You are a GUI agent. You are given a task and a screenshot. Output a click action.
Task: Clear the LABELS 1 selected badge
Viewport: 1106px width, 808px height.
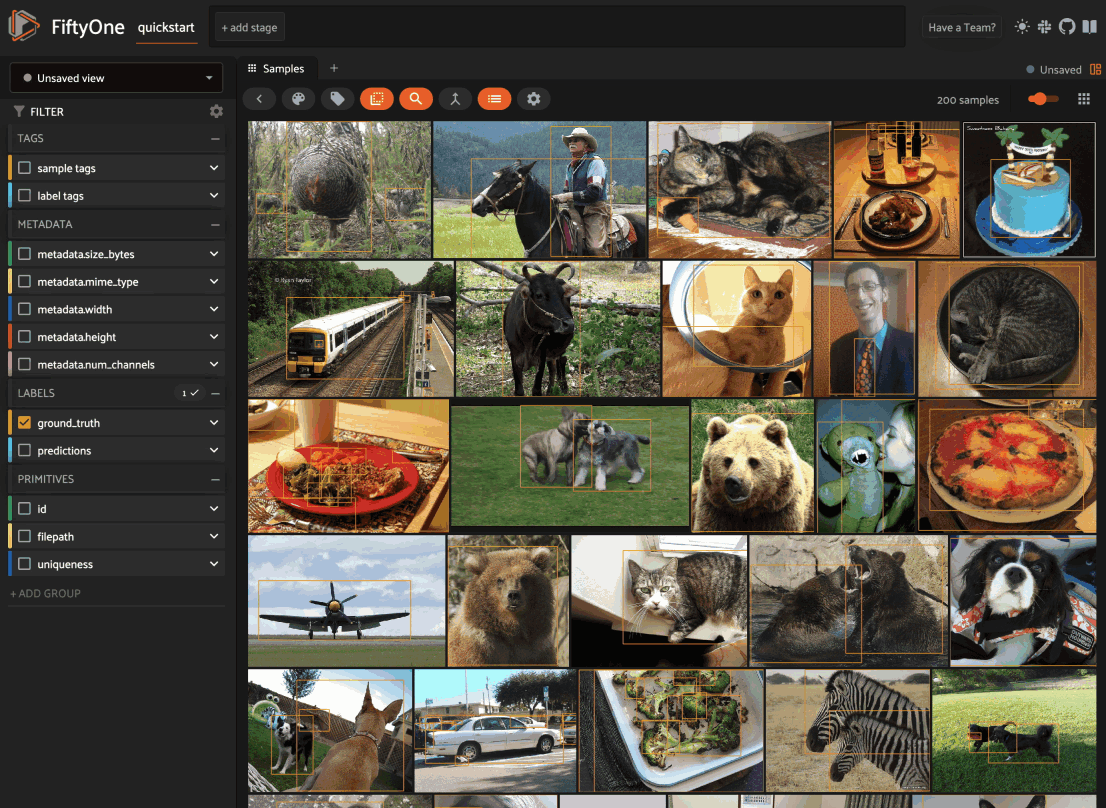coord(190,393)
